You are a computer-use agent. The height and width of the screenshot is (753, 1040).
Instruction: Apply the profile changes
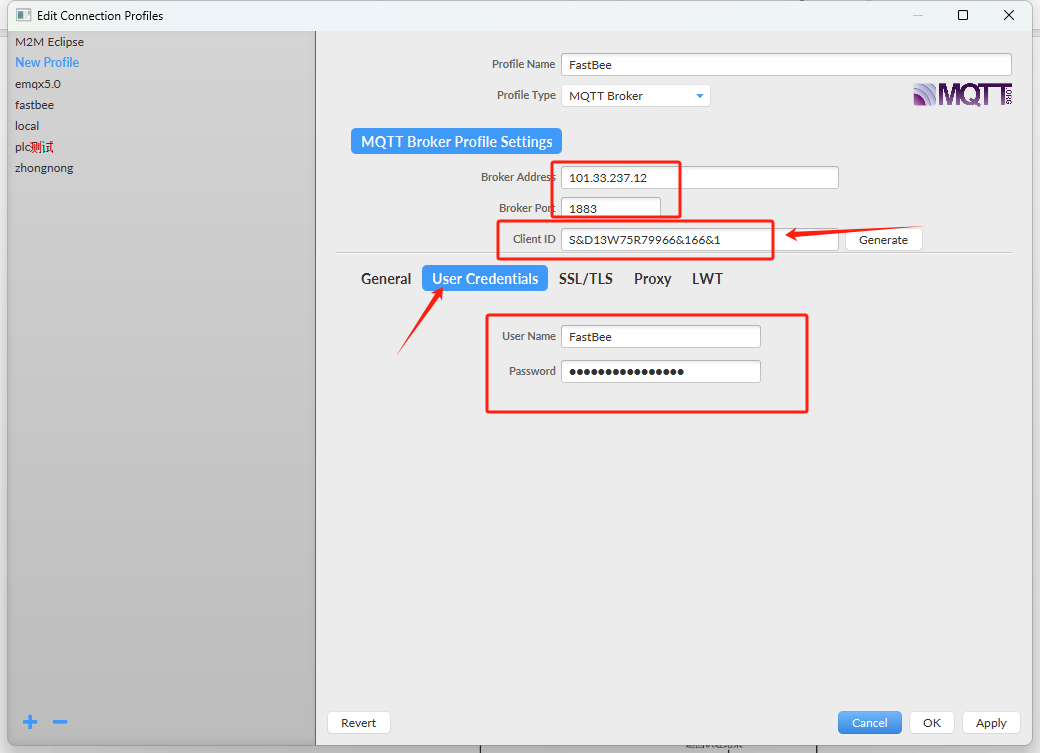(991, 722)
